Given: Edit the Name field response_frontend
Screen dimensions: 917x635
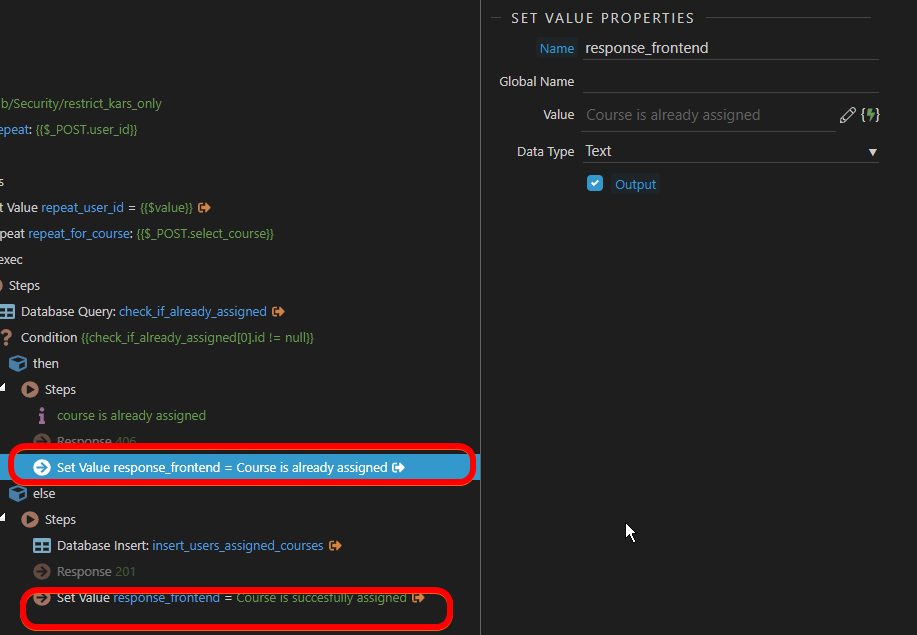Looking at the screenshot, I should (x=731, y=48).
